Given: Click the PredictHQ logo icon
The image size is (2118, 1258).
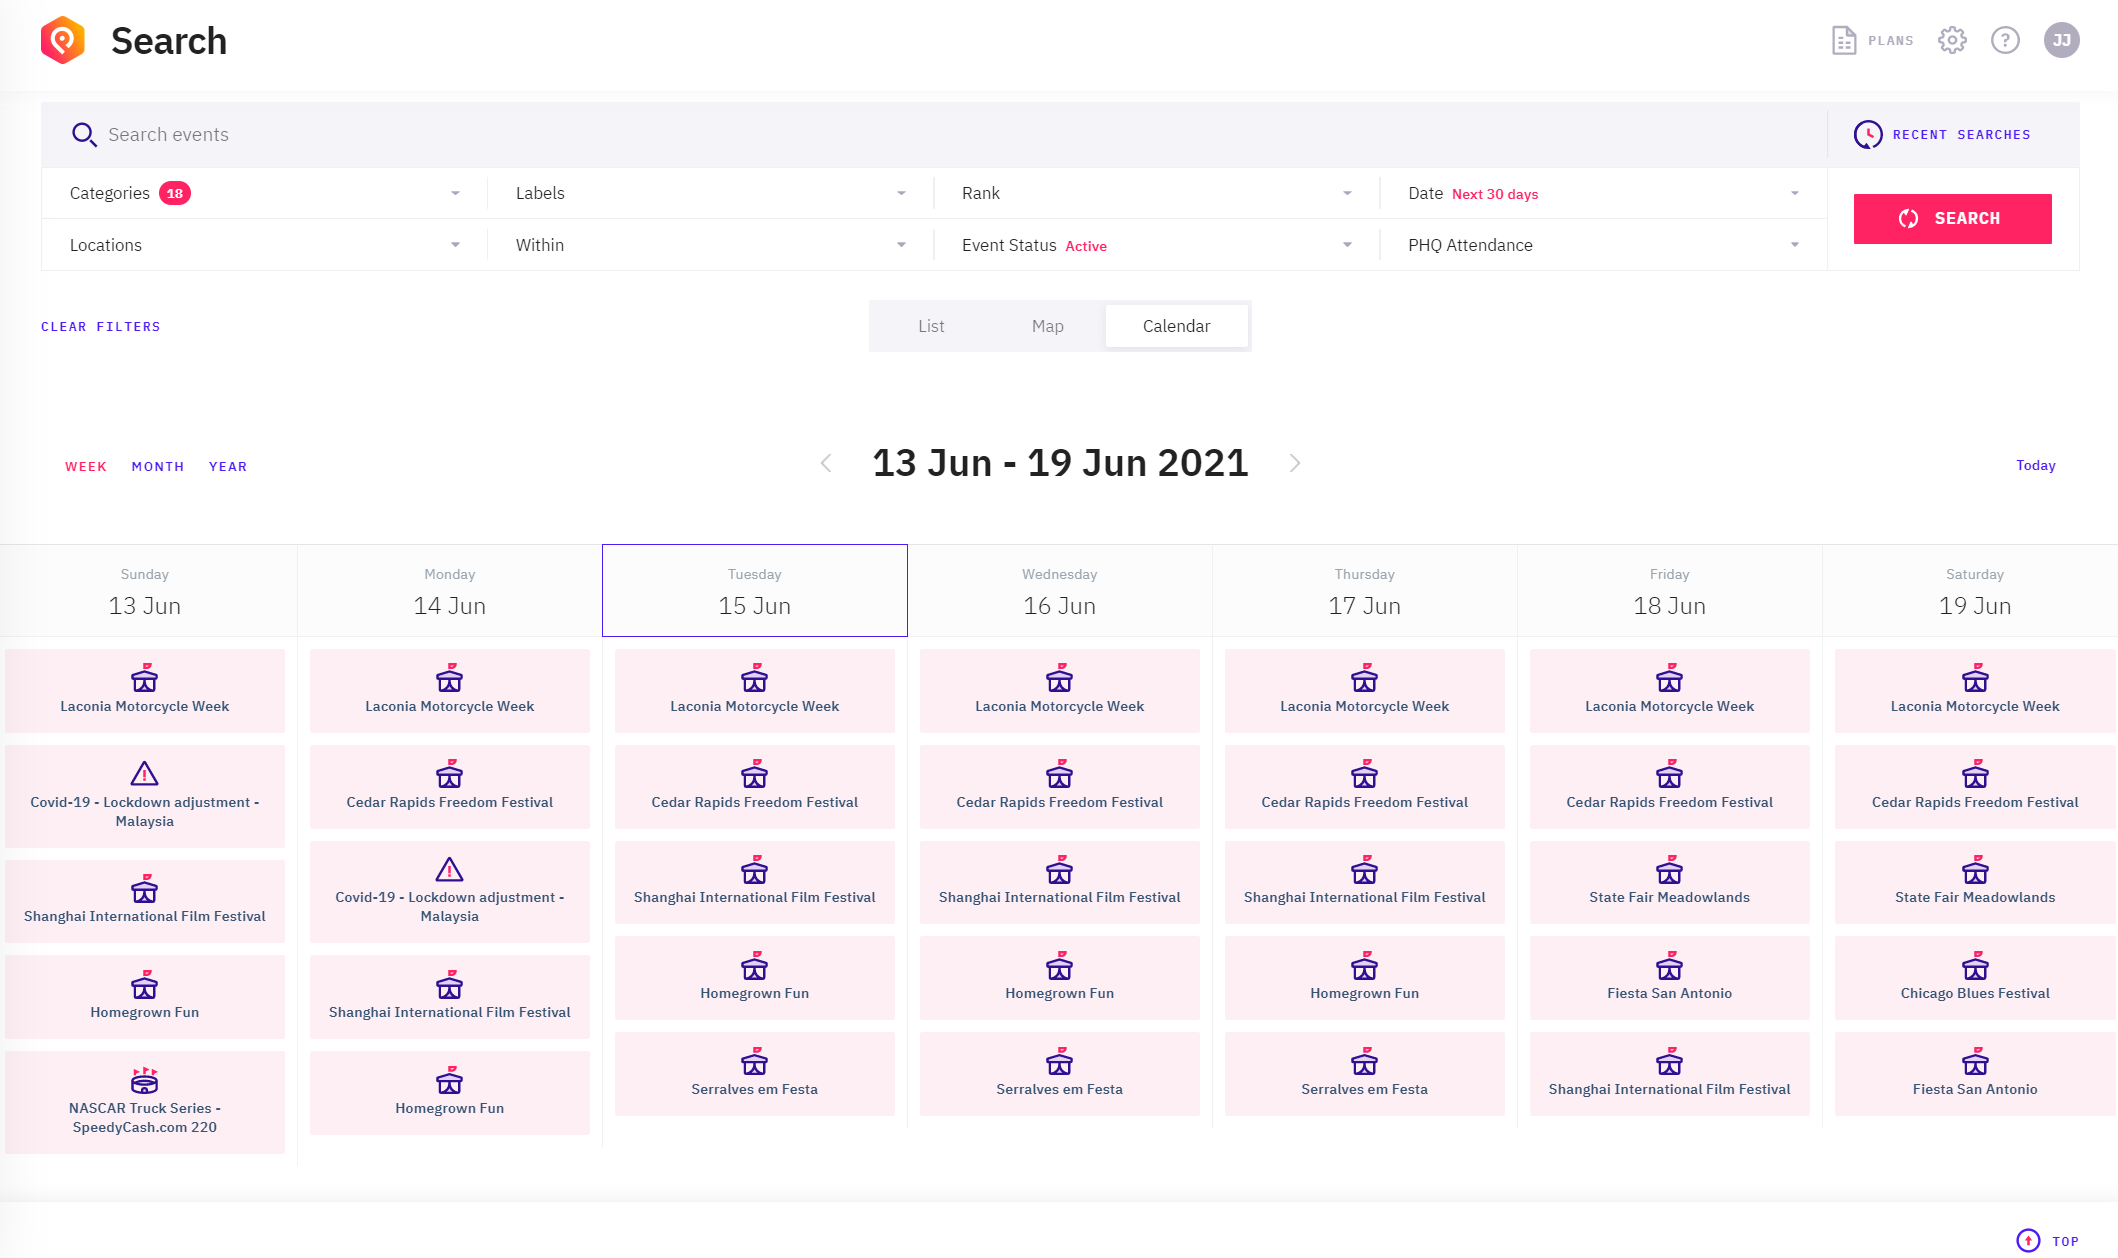Looking at the screenshot, I should coord(62,40).
